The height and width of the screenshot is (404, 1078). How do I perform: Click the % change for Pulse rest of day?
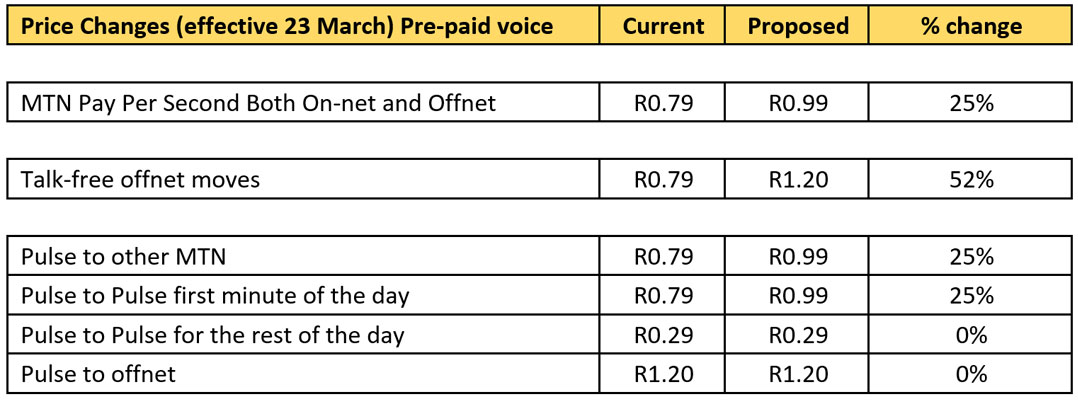coord(971,335)
